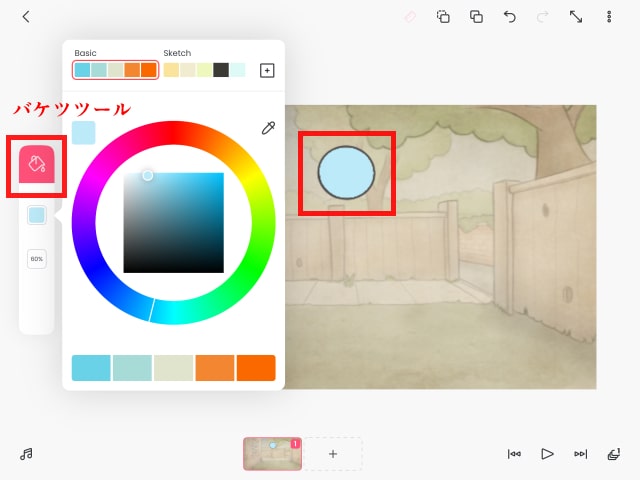Viewport: 640px width, 480px height.
Task: Toggle fullscreen with diagonal arrows icon
Action: click(576, 17)
